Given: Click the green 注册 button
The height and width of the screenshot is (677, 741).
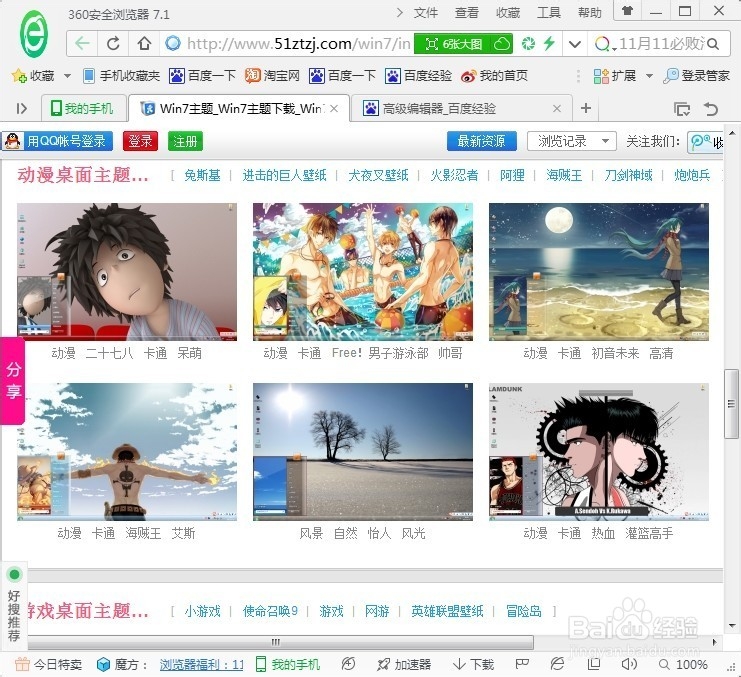Looking at the screenshot, I should (185, 141).
